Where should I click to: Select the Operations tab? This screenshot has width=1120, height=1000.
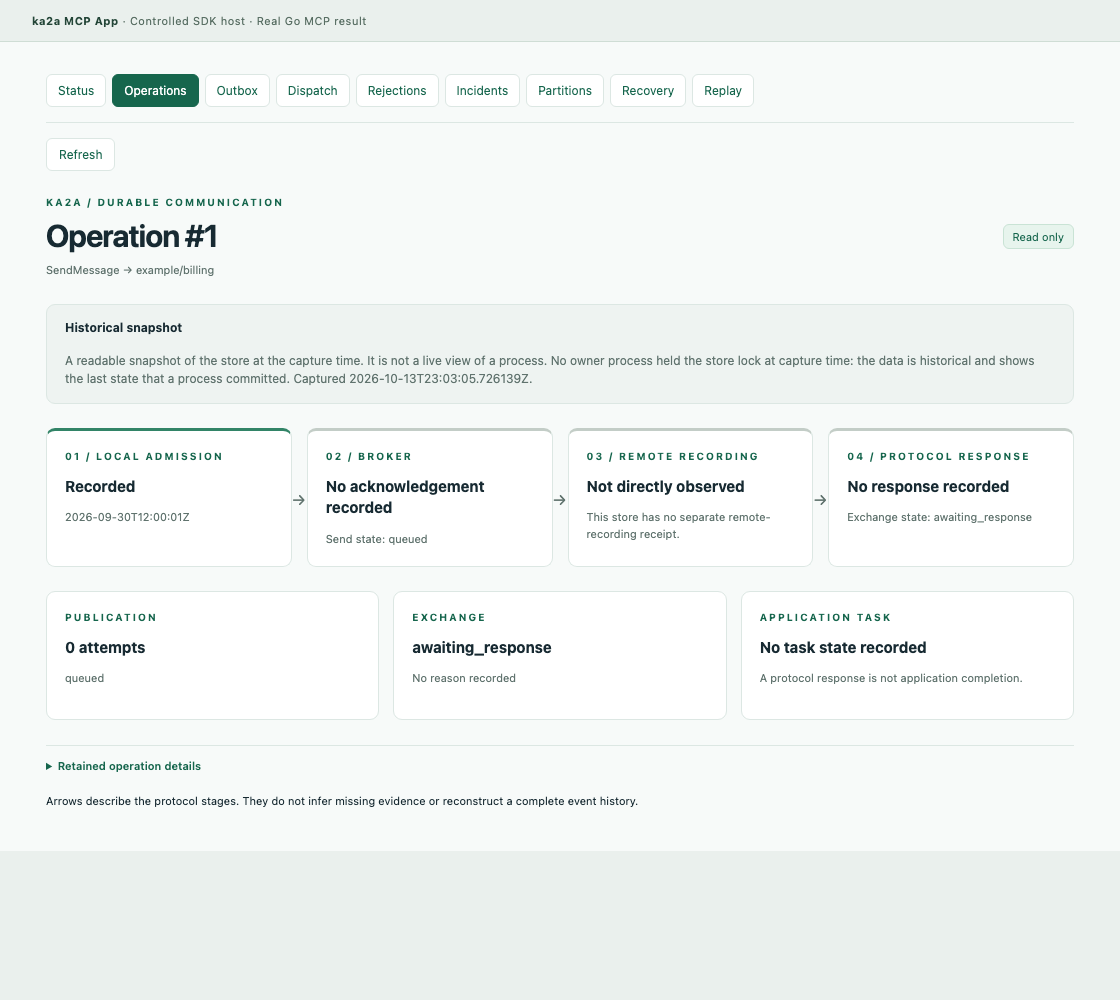(155, 91)
